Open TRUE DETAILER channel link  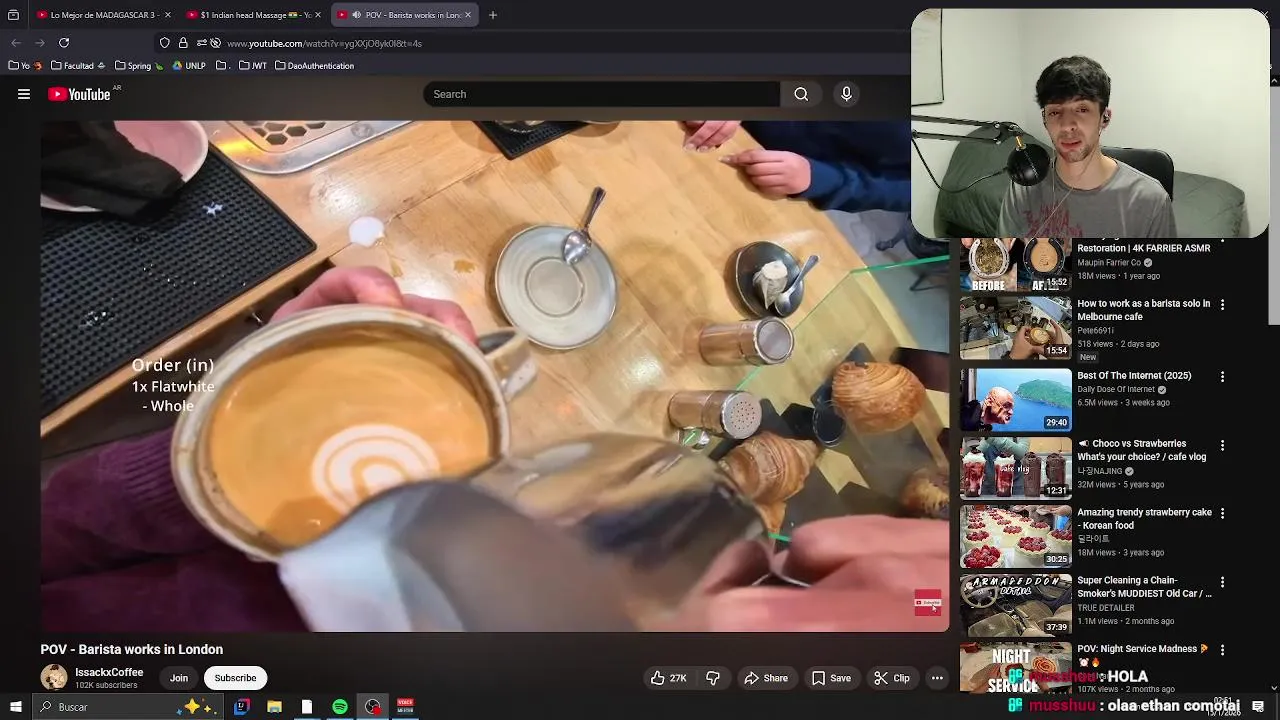1106,608
